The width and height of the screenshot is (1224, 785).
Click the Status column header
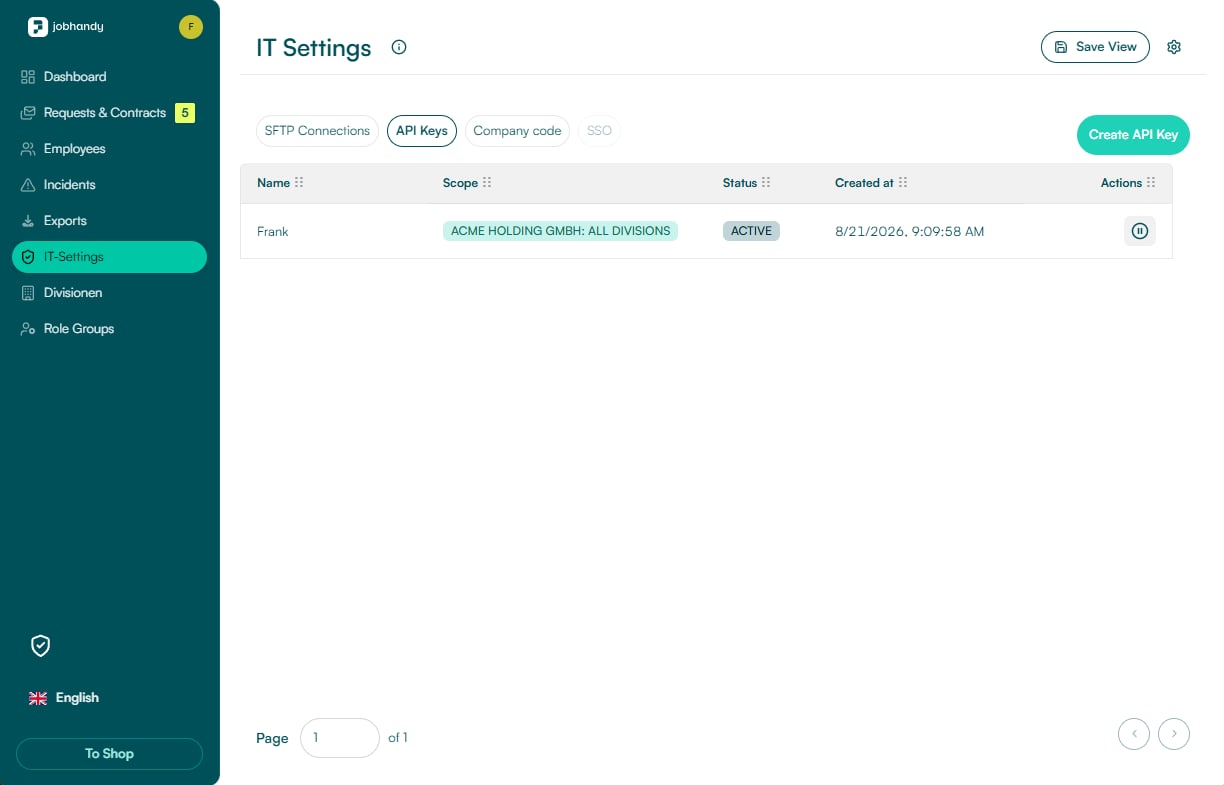click(740, 183)
